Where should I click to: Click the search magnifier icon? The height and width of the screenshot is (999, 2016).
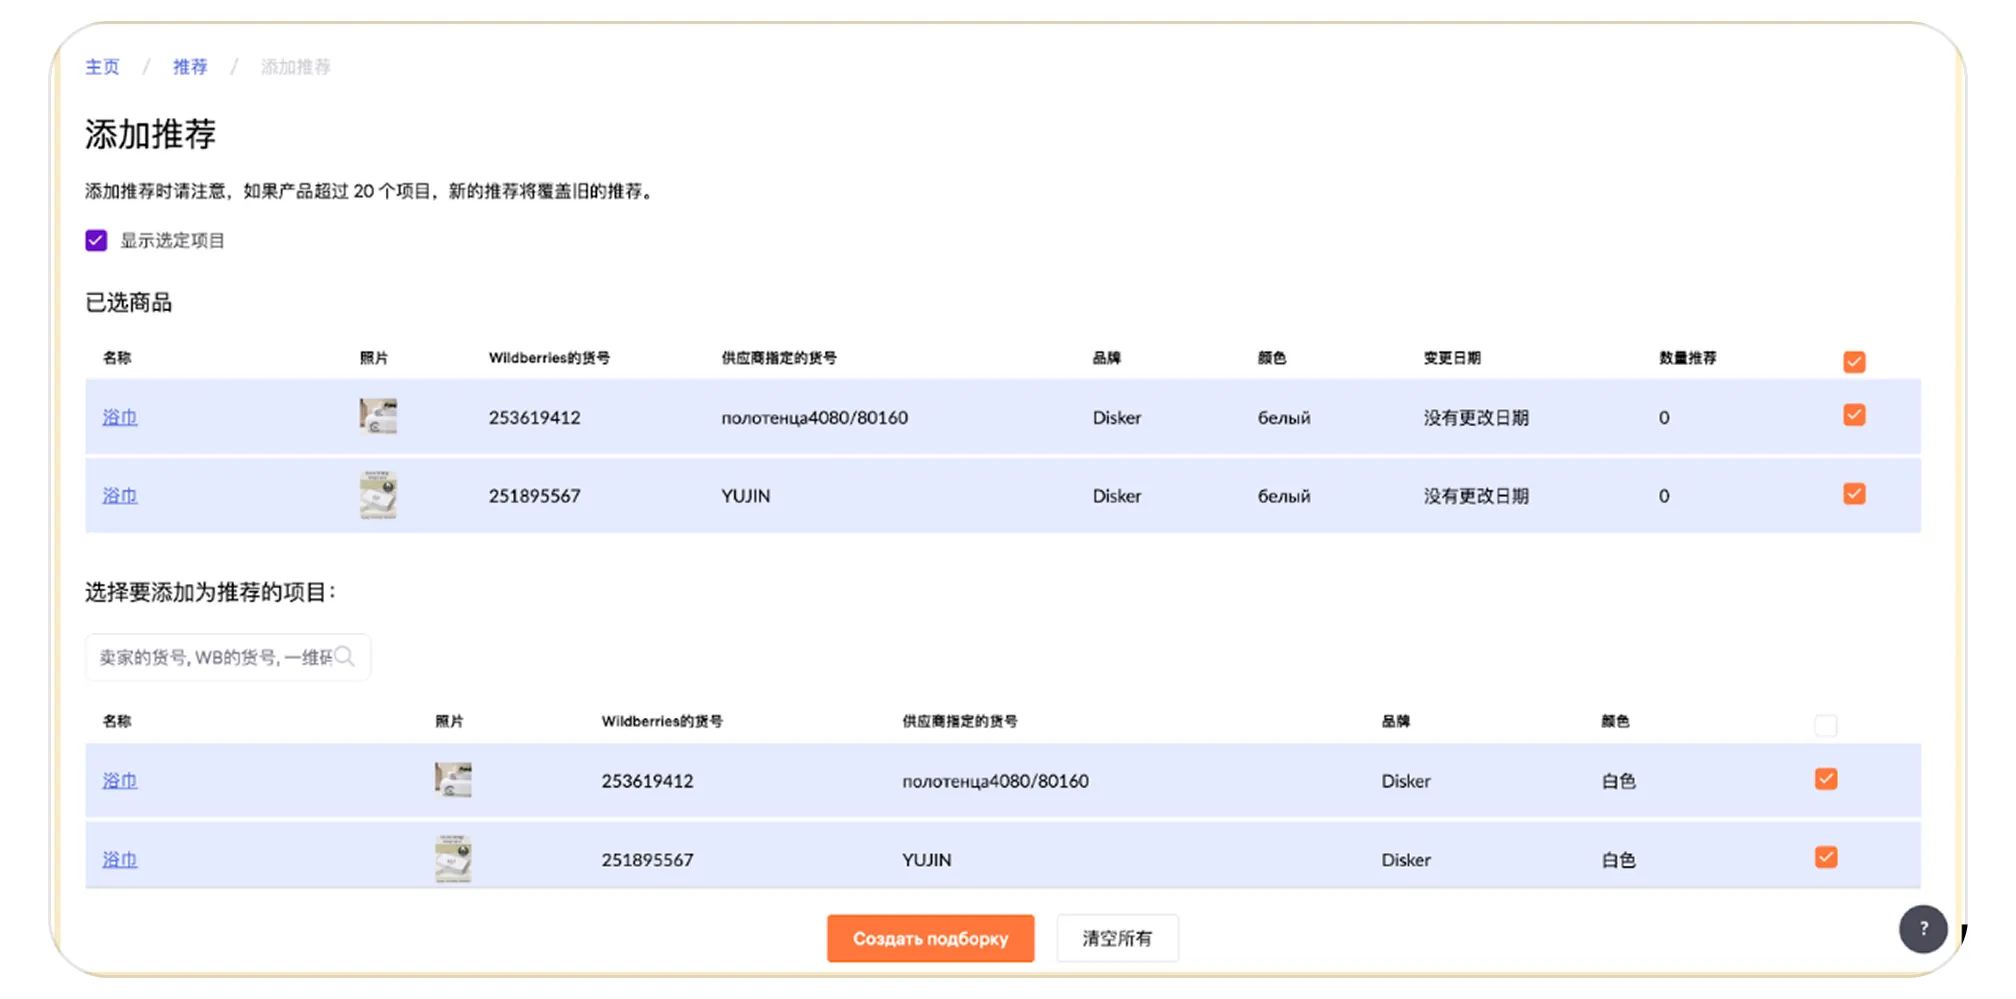tap(345, 657)
